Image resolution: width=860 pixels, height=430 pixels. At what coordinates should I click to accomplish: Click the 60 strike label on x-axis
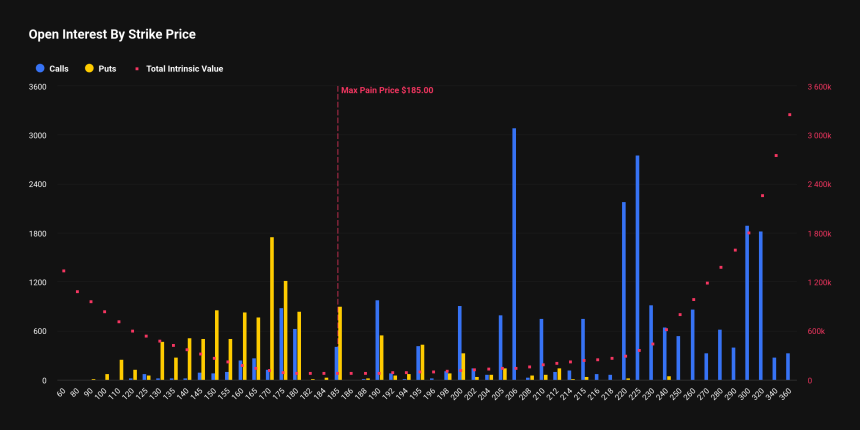61,394
